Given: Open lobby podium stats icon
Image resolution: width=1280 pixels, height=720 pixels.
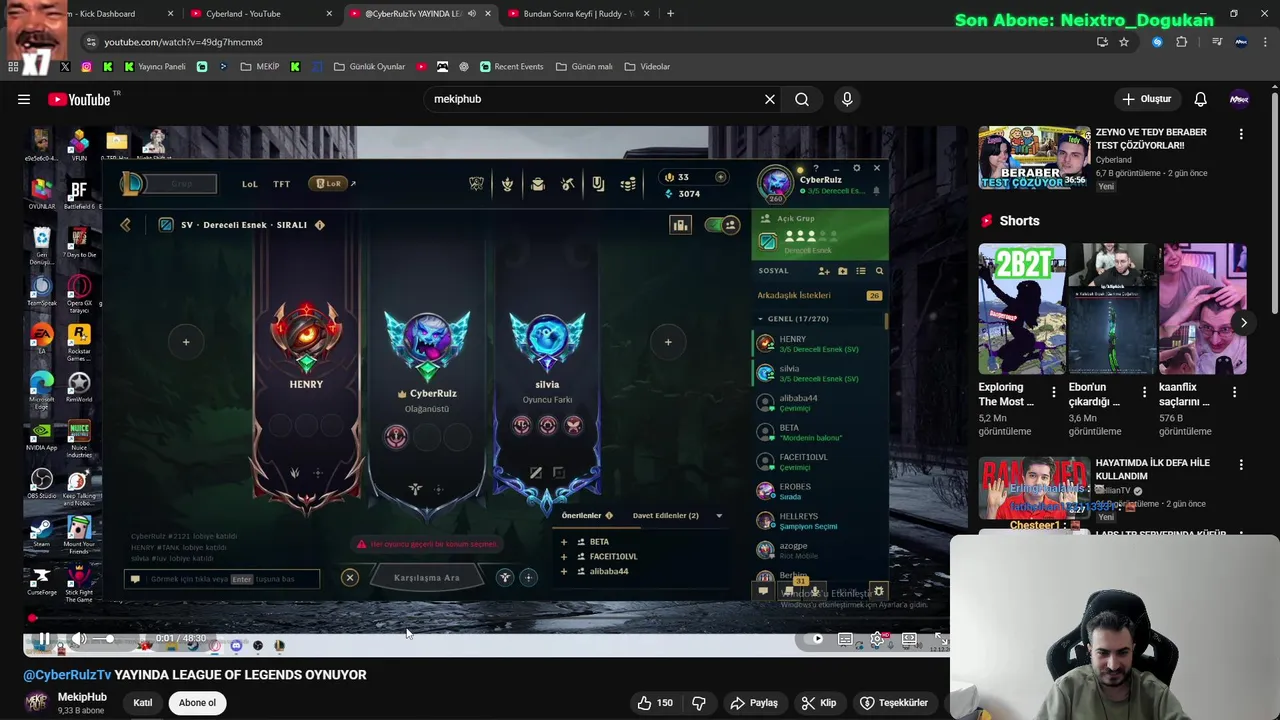Looking at the screenshot, I should [680, 225].
